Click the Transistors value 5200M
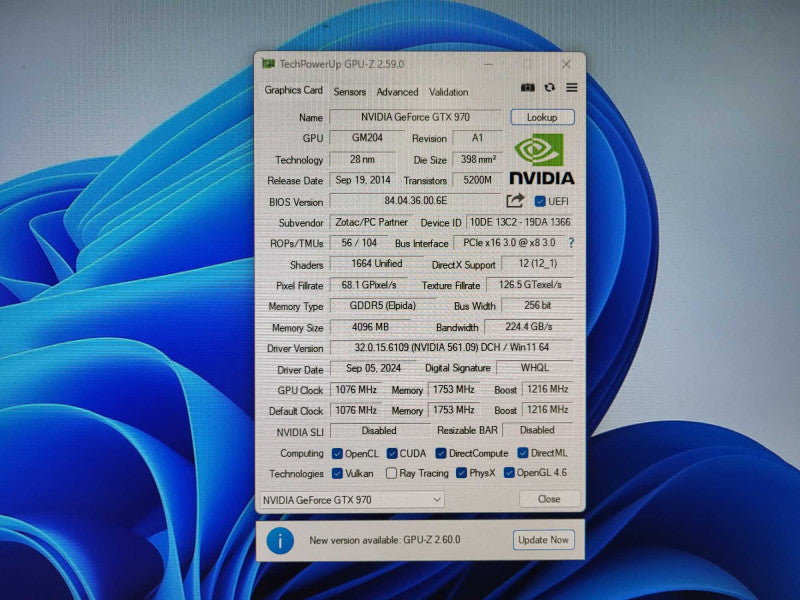800x600 pixels. point(478,180)
